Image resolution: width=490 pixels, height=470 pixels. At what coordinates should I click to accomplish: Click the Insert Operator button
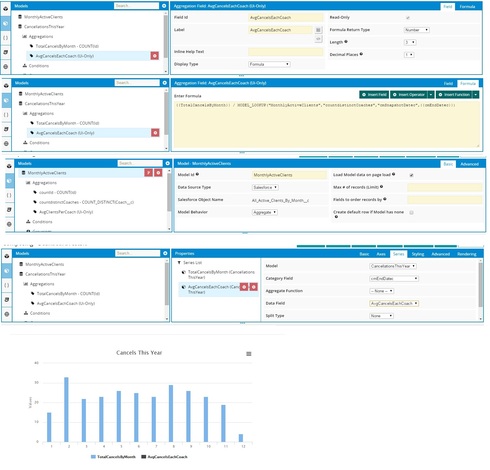point(409,95)
